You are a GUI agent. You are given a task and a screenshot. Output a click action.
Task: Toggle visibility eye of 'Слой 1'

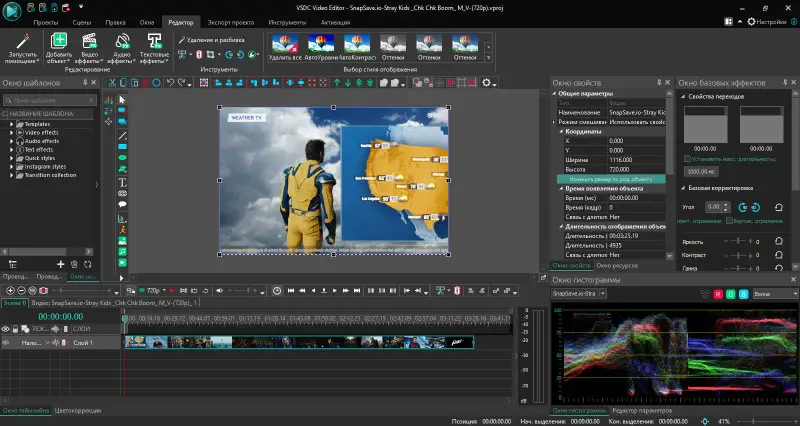[x=6, y=343]
